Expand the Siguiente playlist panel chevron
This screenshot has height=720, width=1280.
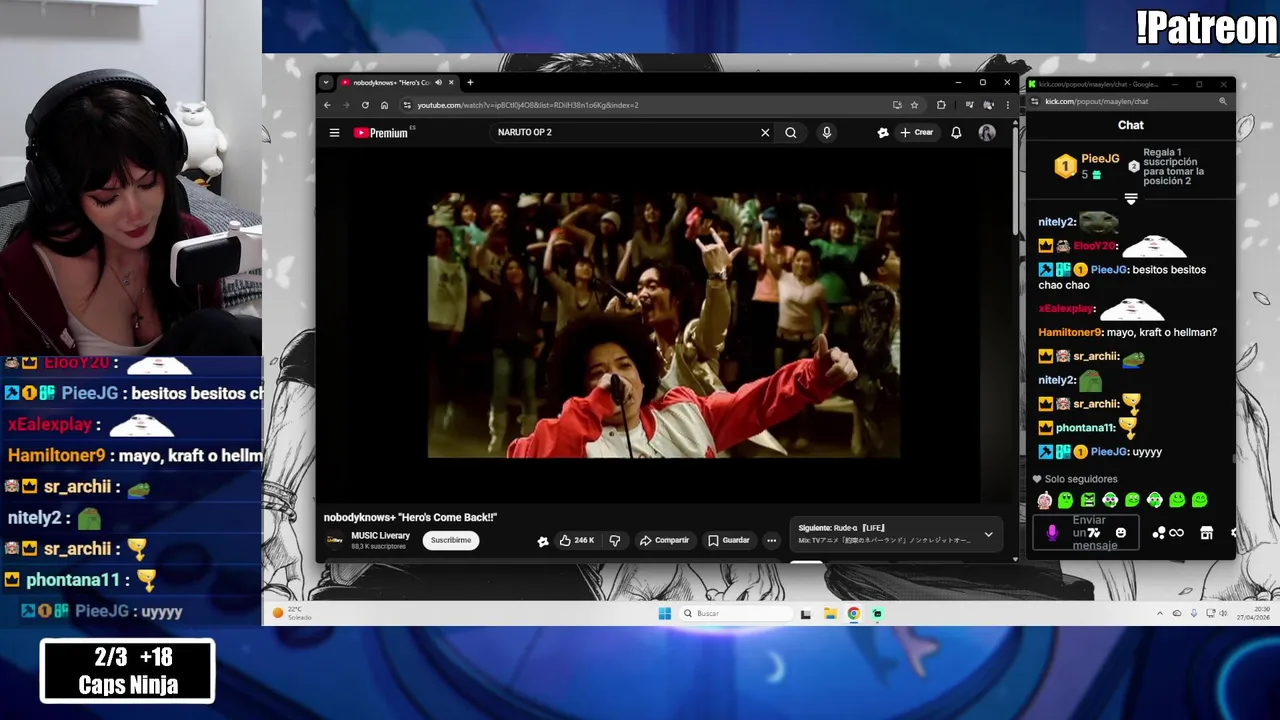[x=988, y=534]
